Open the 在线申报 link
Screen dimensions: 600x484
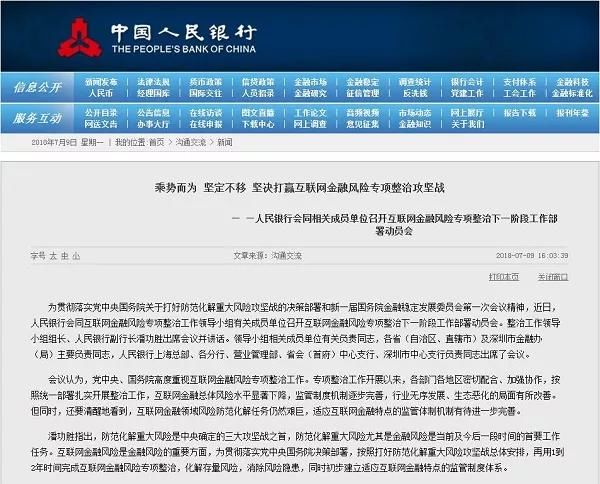pyautogui.click(x=205, y=124)
